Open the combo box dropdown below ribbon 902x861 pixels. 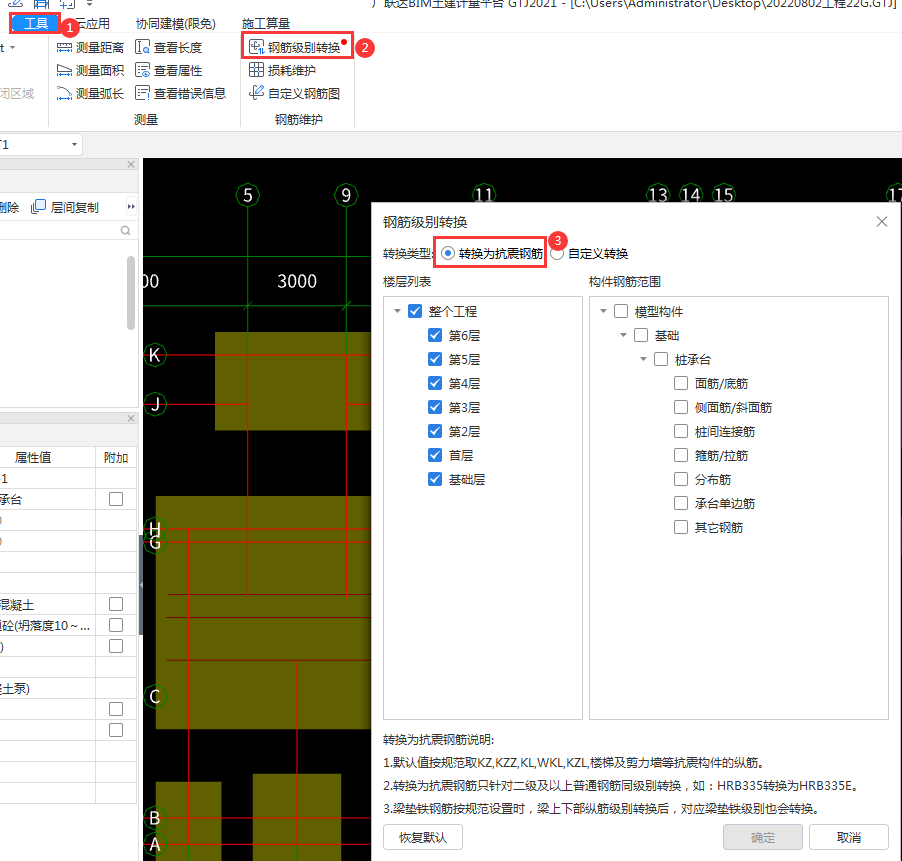coord(74,144)
